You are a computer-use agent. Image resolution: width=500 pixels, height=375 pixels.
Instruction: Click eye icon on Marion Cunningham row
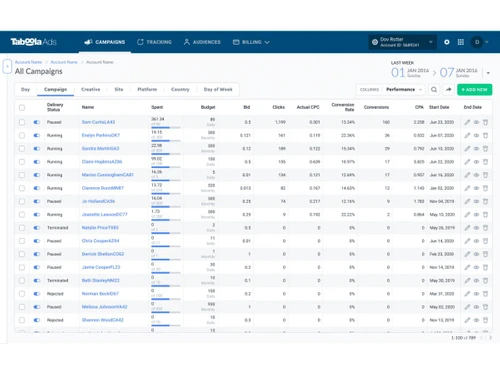point(476,175)
